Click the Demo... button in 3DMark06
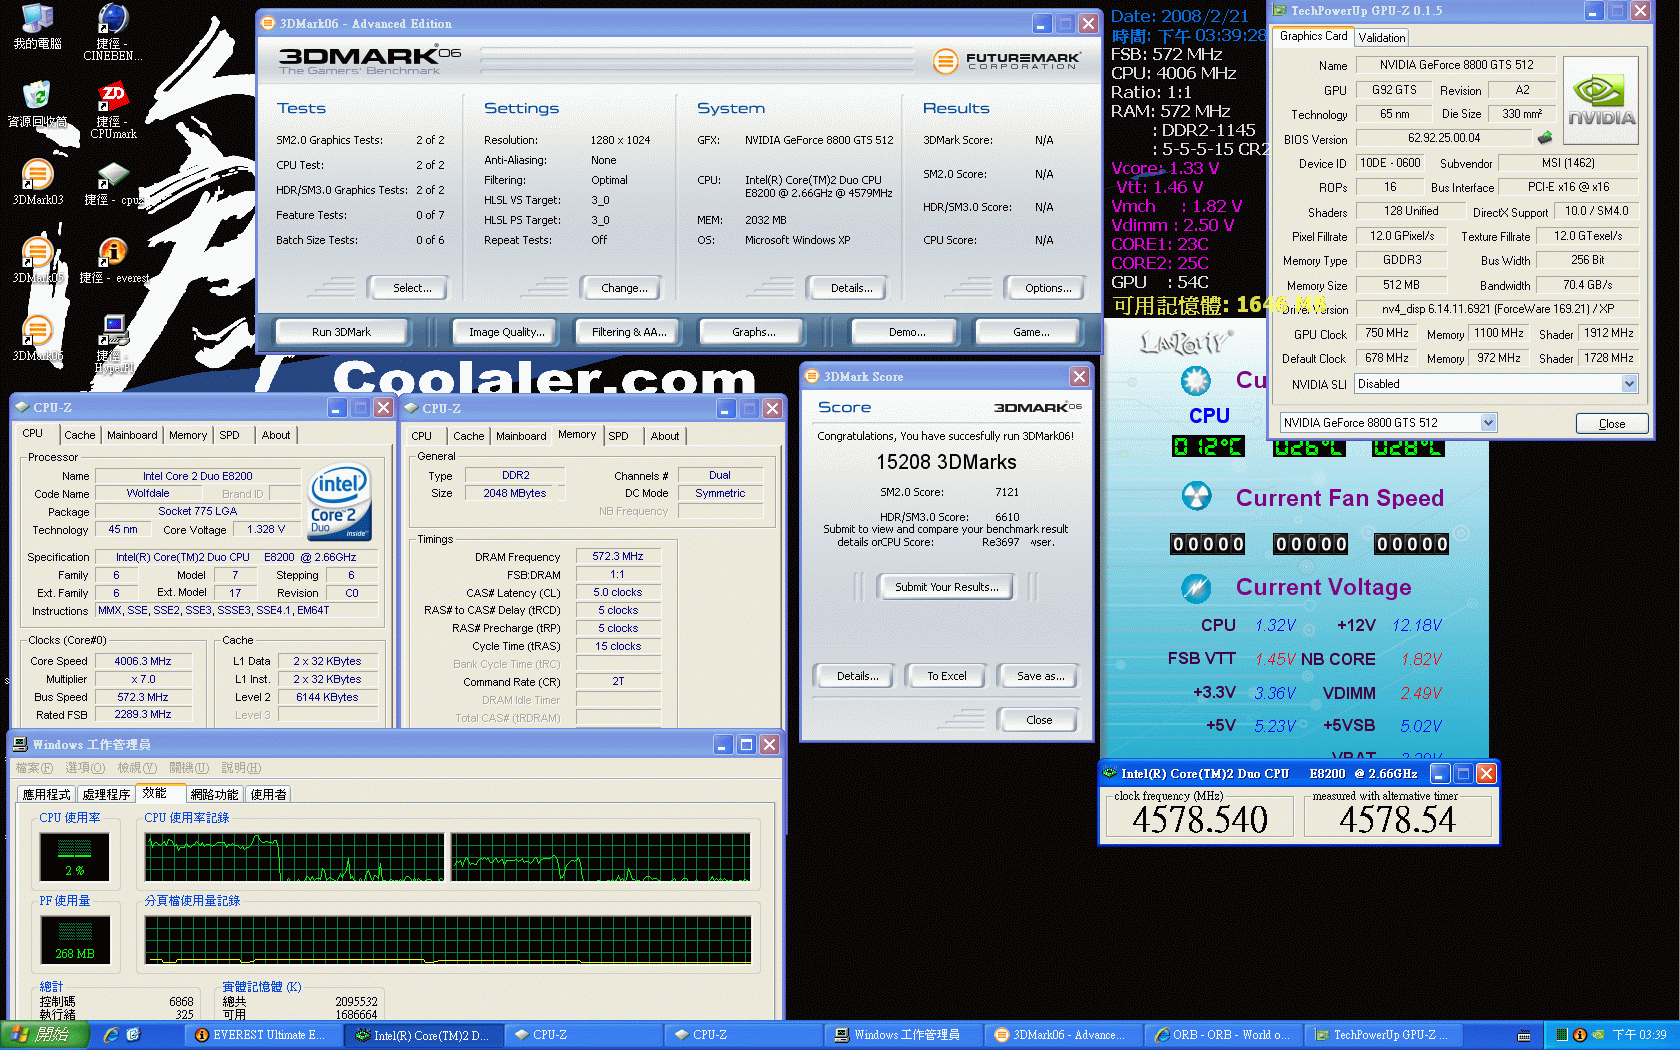Screen dimensions: 1680x1050 (907, 332)
